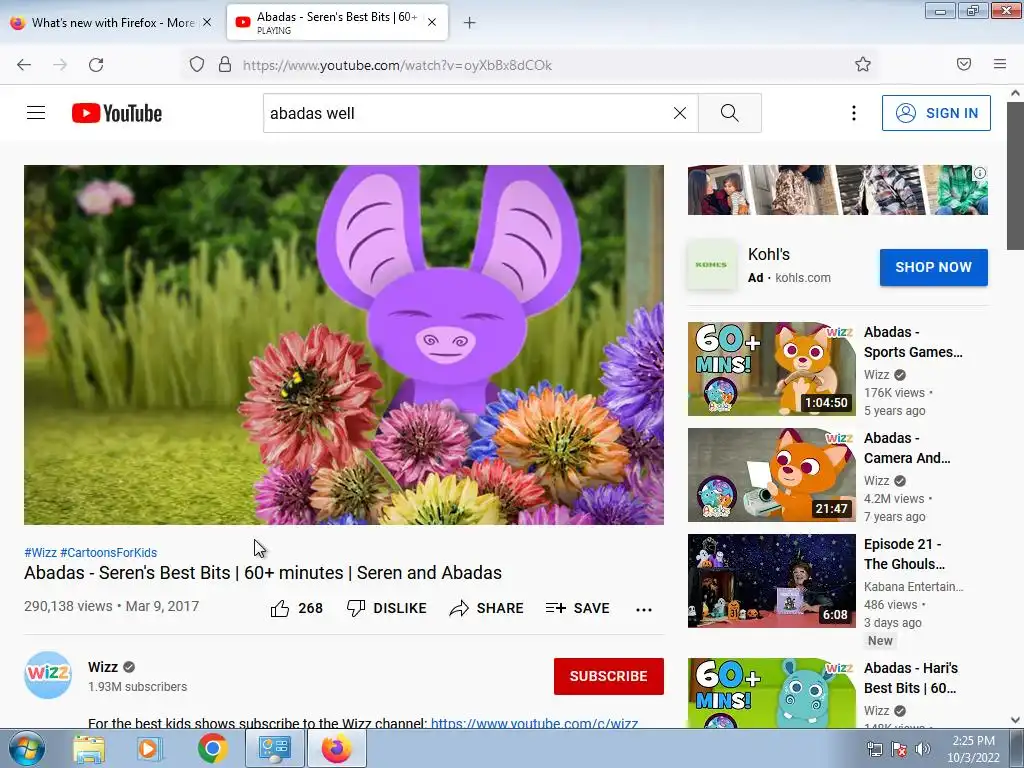This screenshot has width=1024, height=768.
Task: Click SAVE to playlist button
Action: (x=577, y=608)
